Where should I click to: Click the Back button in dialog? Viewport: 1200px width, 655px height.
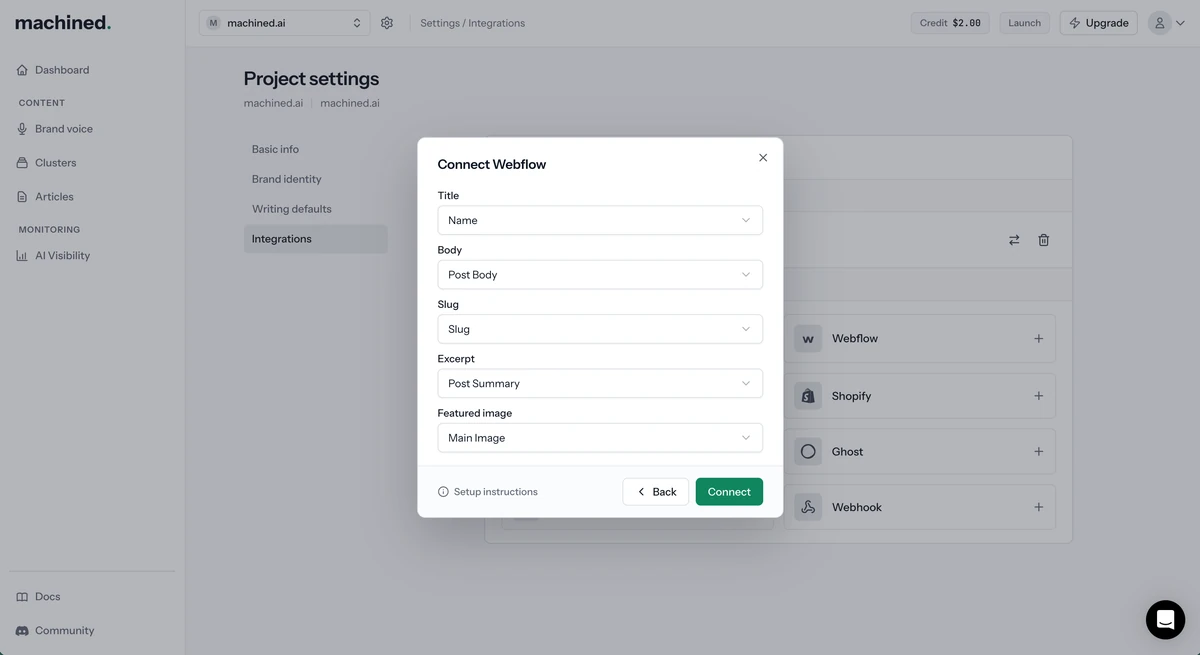point(656,492)
